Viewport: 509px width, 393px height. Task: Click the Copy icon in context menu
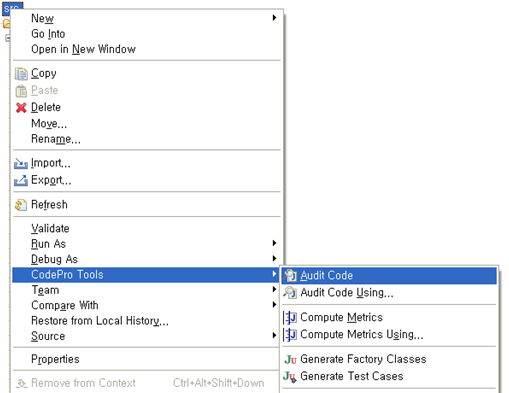pyautogui.click(x=21, y=74)
